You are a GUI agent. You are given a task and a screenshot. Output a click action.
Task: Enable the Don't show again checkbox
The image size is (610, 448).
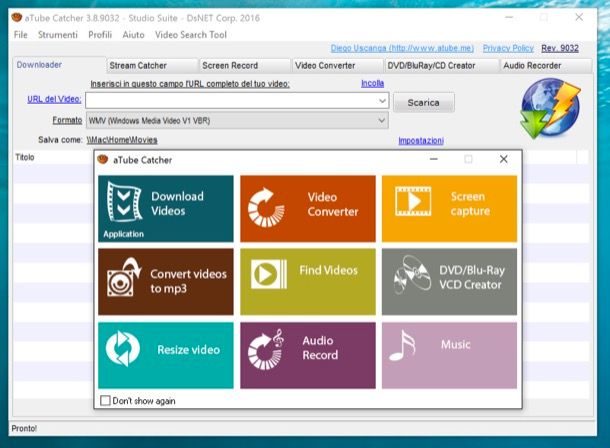point(106,400)
